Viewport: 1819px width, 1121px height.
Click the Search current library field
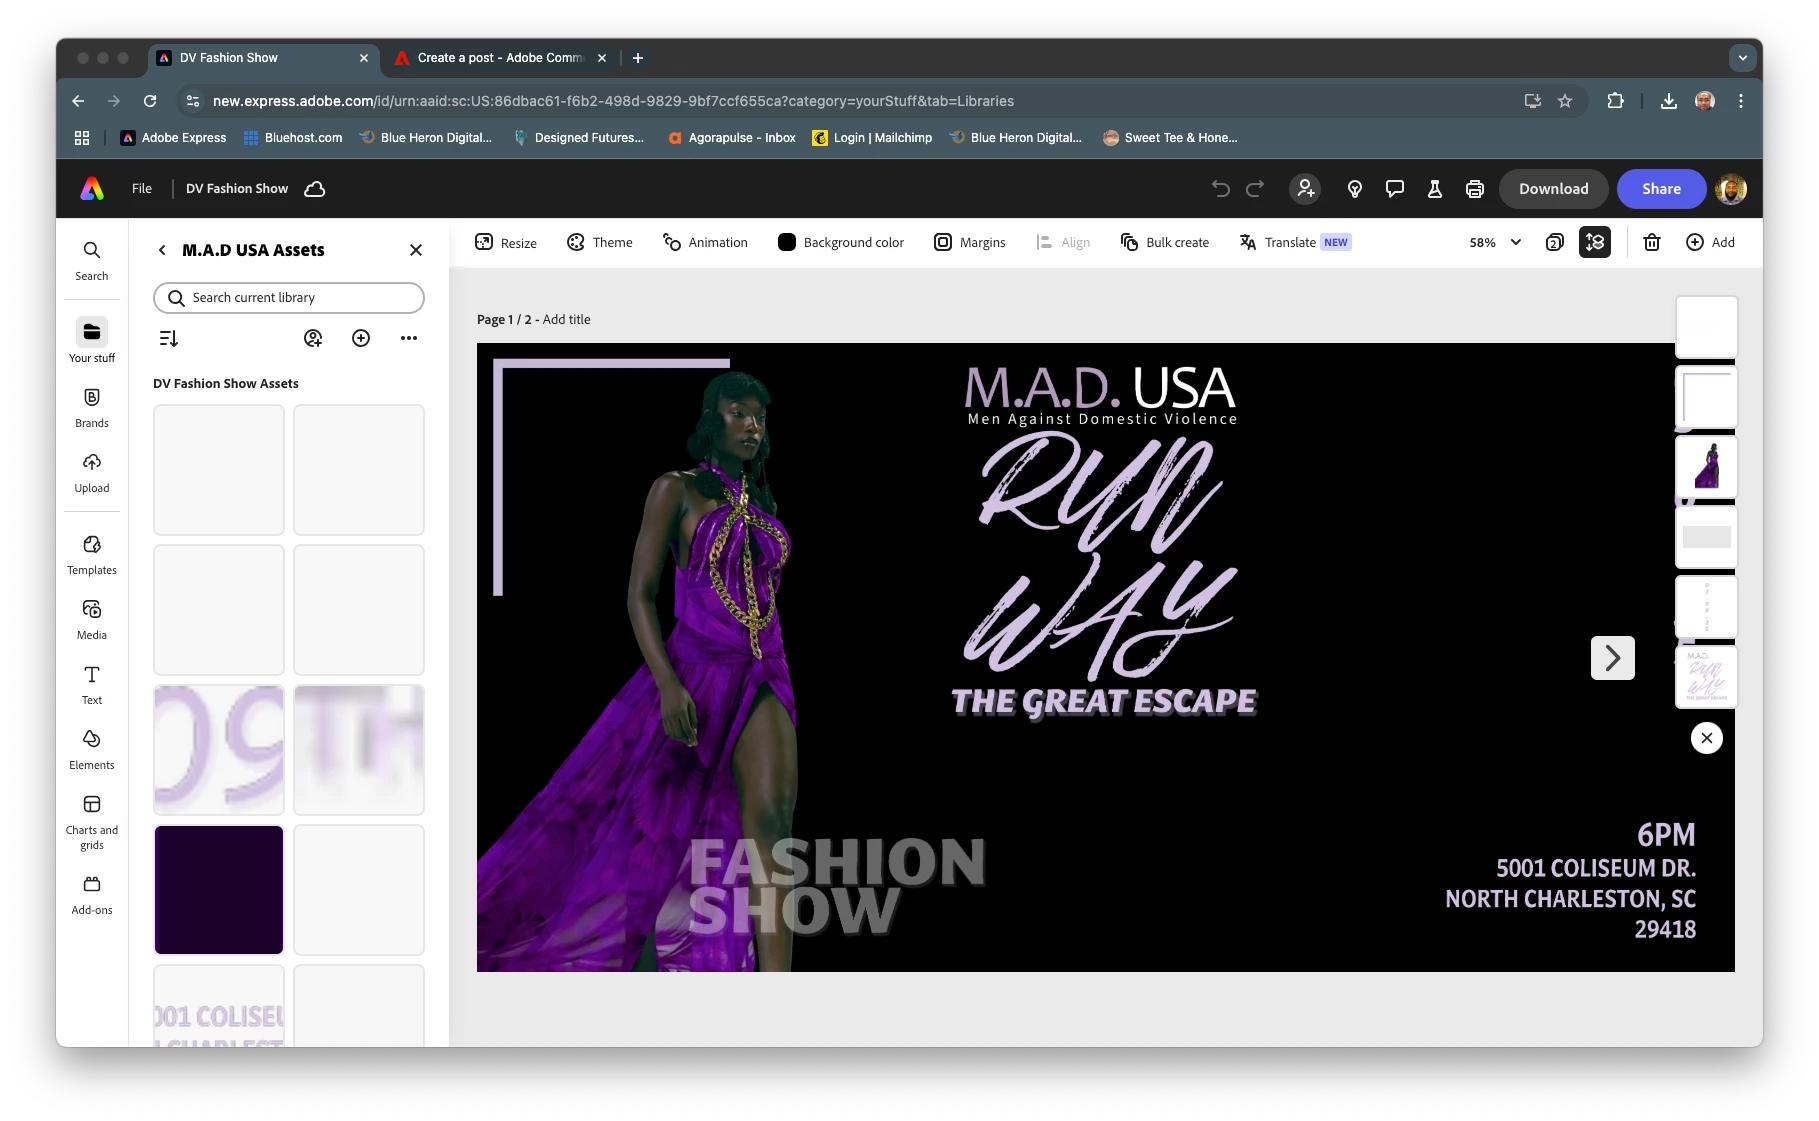tap(289, 298)
